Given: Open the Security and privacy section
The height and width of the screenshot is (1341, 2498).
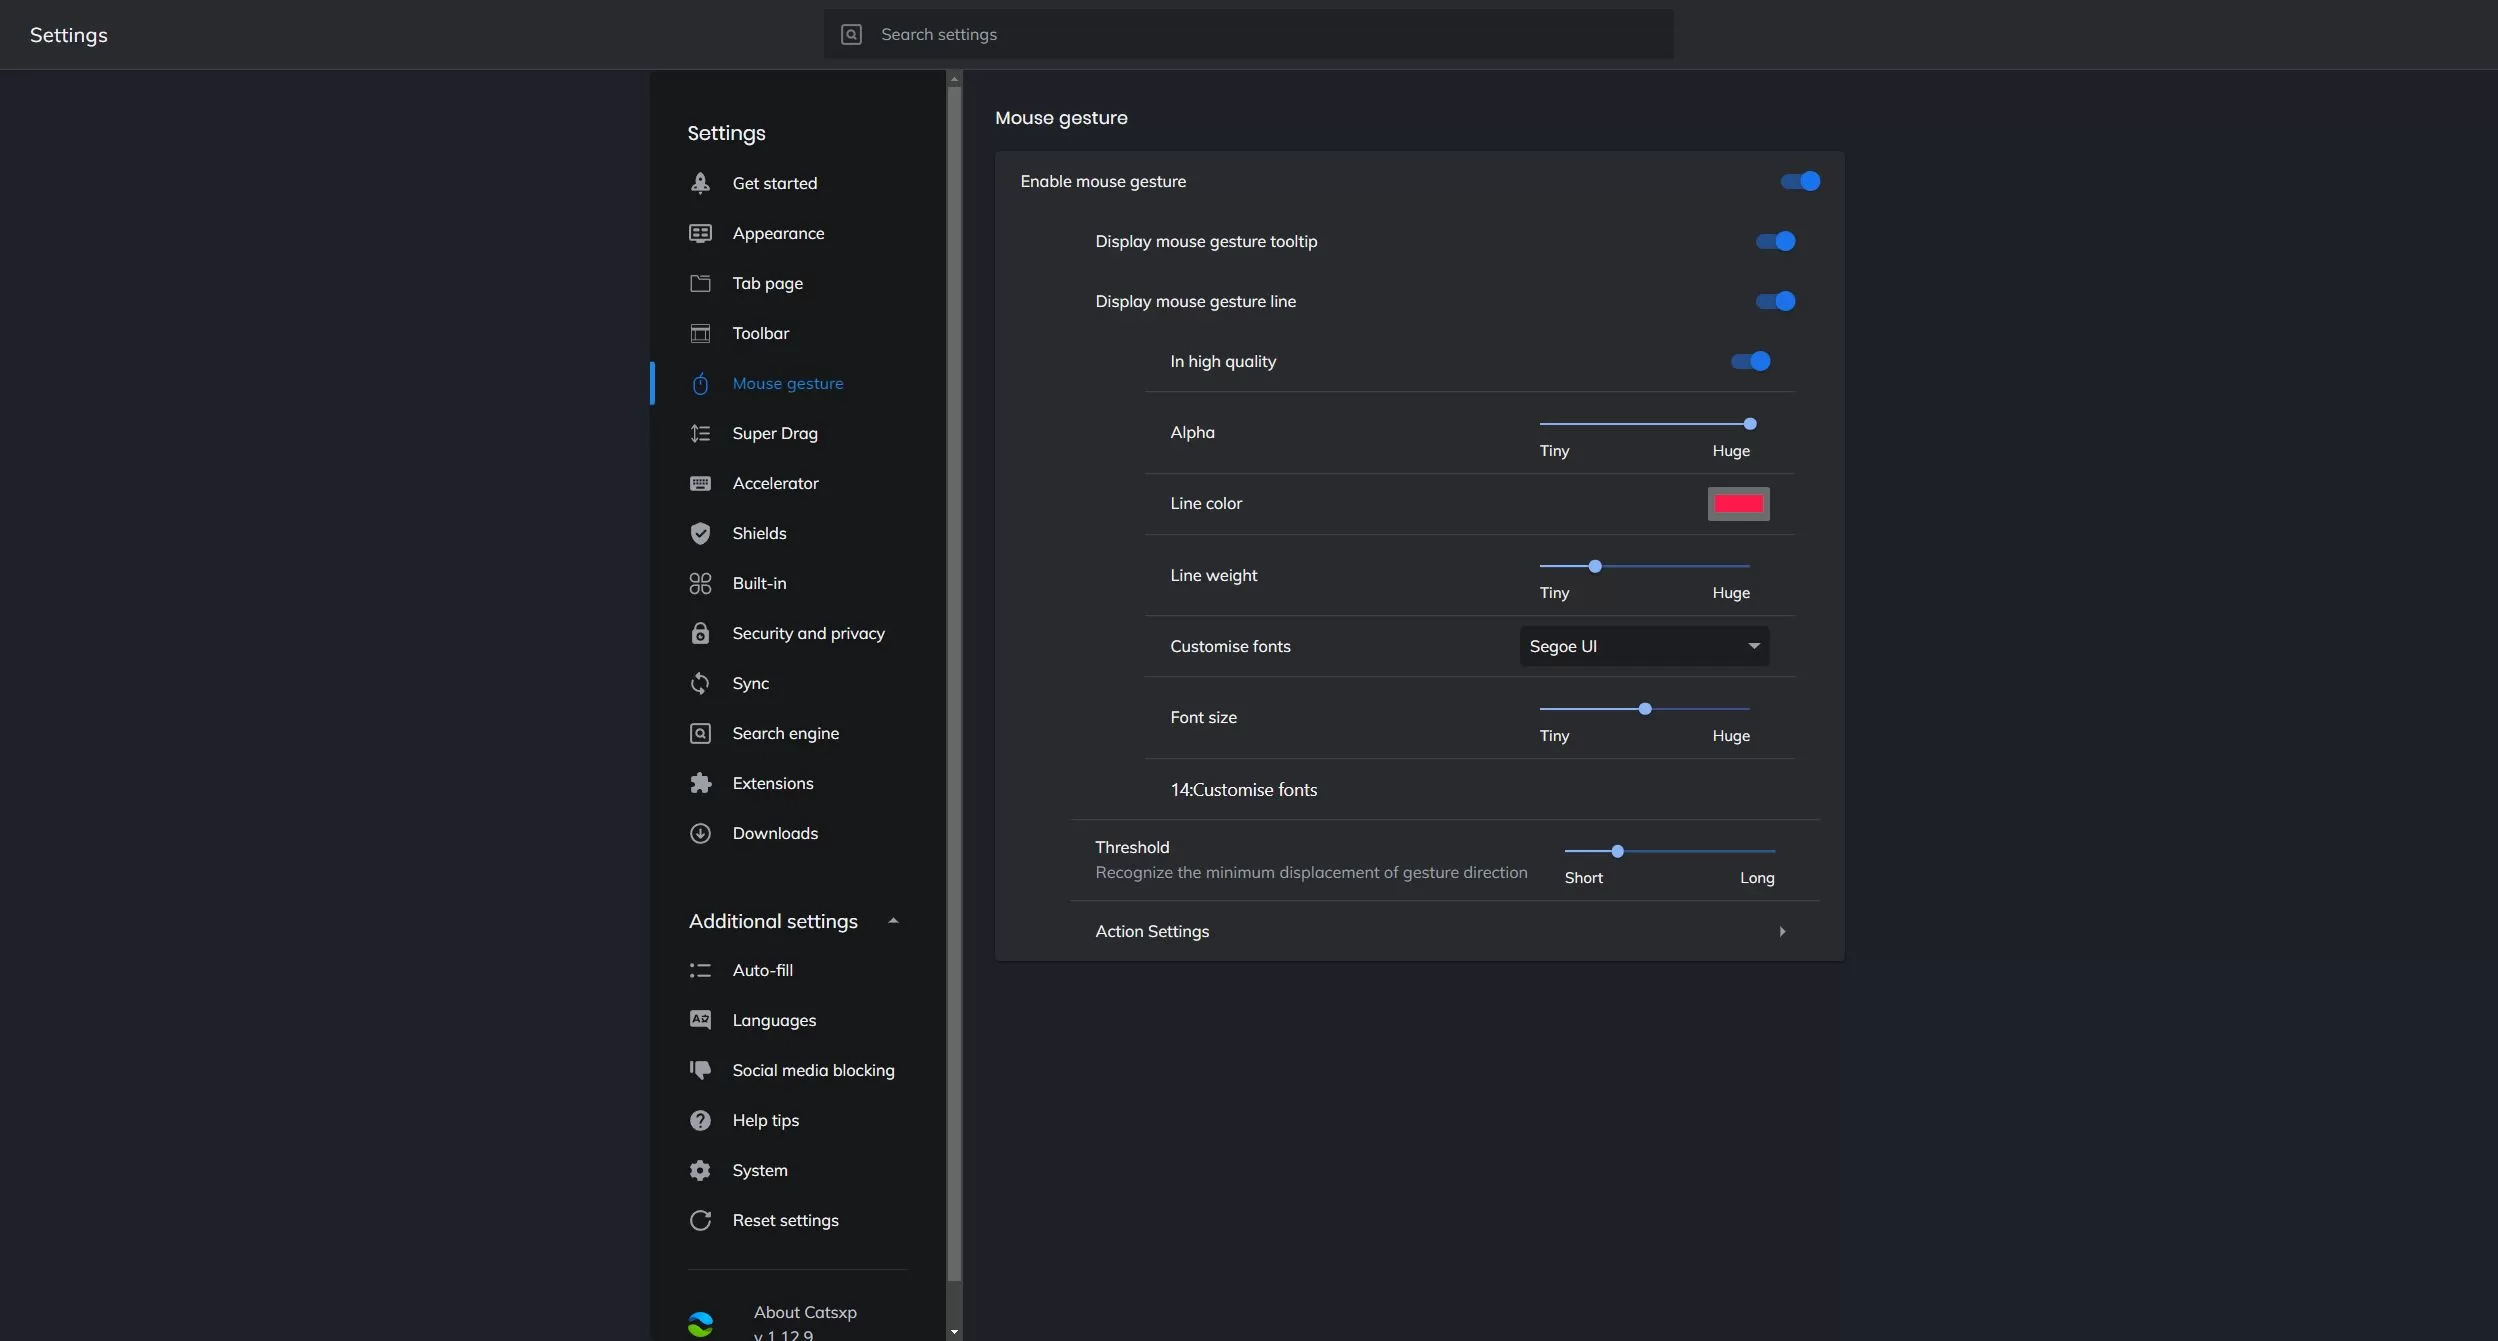Looking at the screenshot, I should (x=808, y=633).
